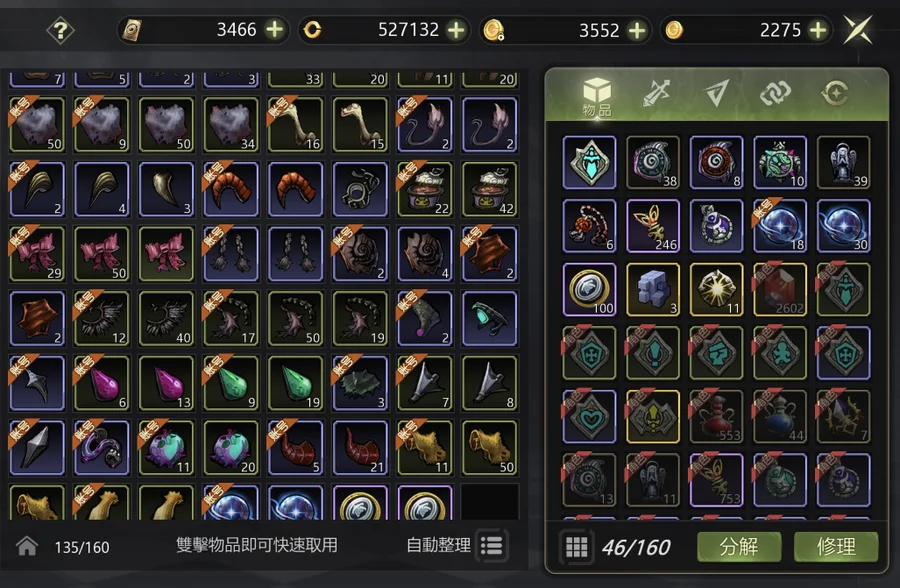
Task: Click the 分解 decompose button
Action: tap(739, 547)
